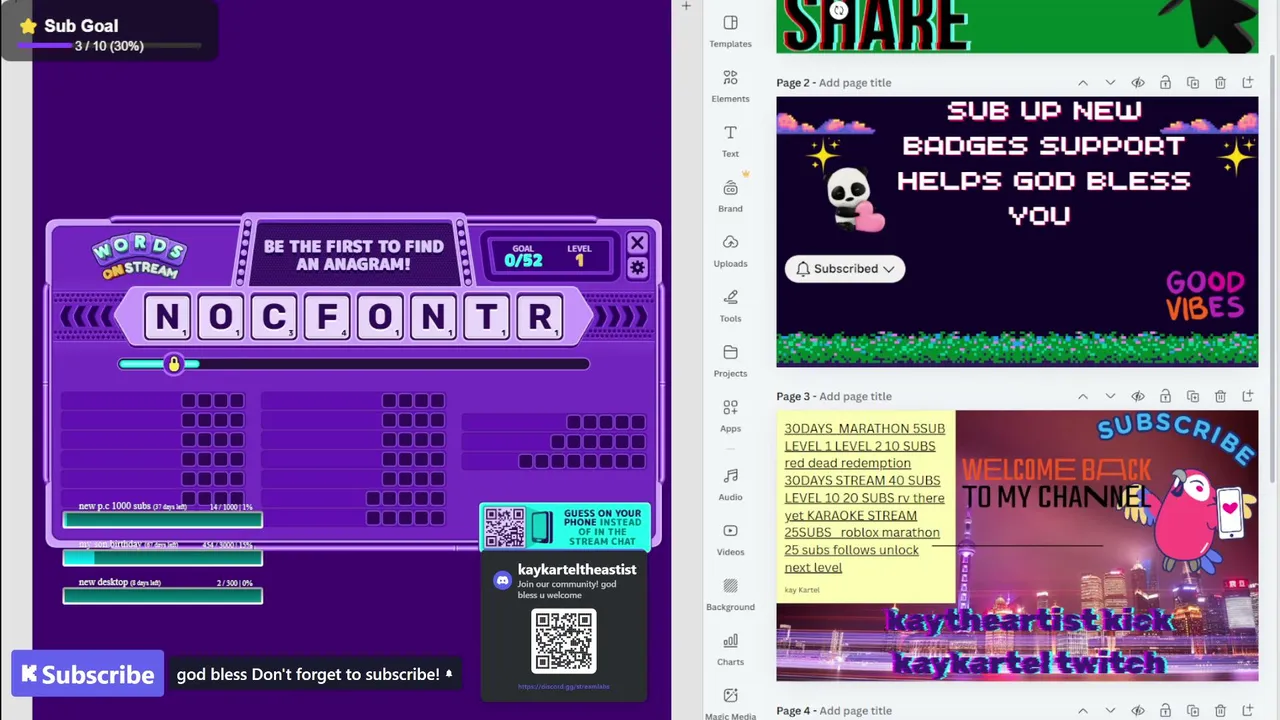Image resolution: width=1280 pixels, height=720 pixels.
Task: Add a new page after Page 3
Action: 1248,397
